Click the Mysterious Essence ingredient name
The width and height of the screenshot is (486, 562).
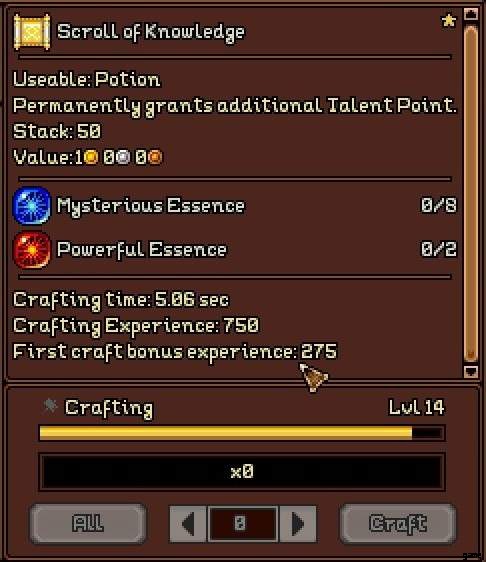(x=151, y=206)
